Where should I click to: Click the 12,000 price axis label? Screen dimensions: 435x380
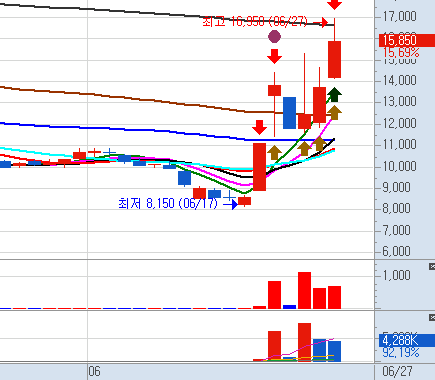[x=400, y=123]
